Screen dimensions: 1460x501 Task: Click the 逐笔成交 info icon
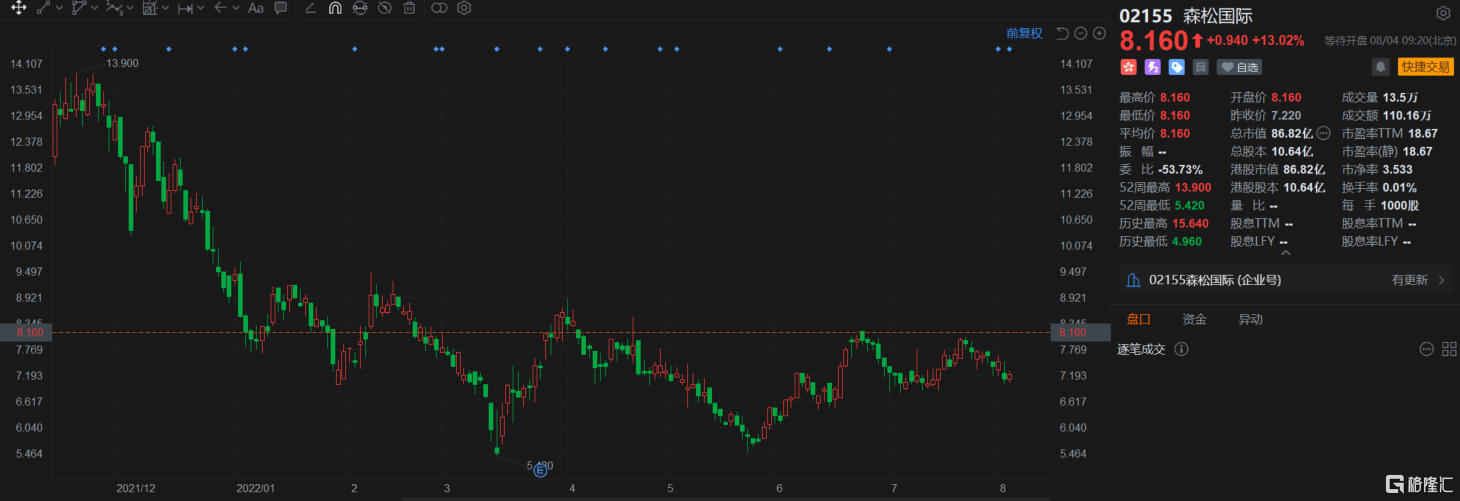[1181, 349]
